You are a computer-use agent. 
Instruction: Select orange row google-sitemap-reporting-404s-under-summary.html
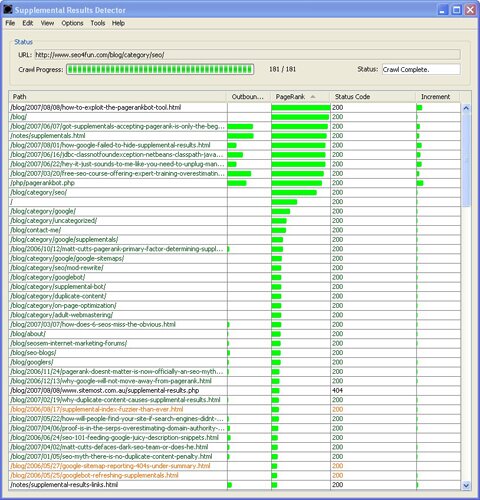tap(235, 466)
